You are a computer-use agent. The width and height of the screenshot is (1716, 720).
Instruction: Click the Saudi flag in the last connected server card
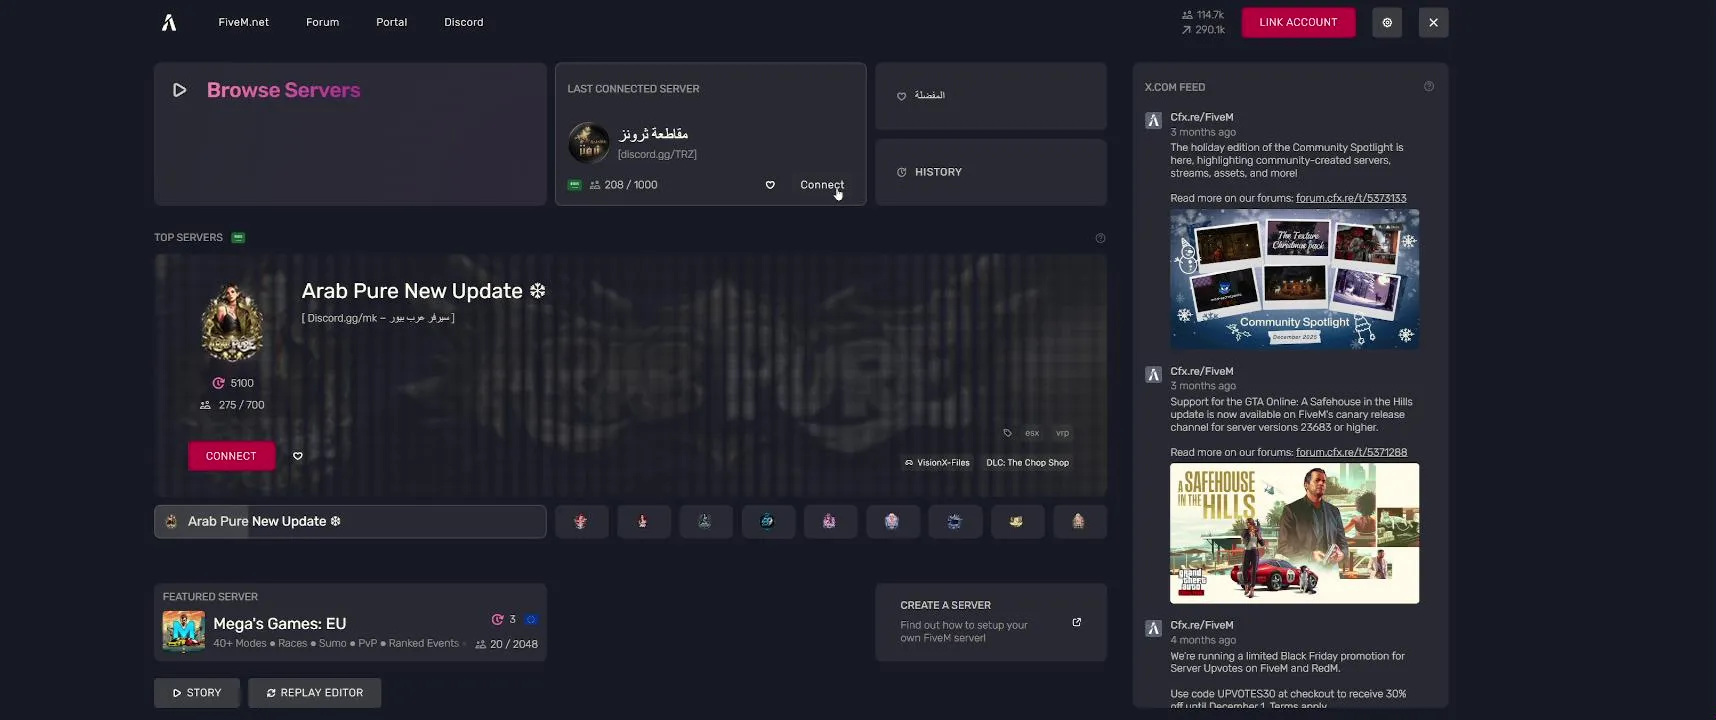point(574,185)
